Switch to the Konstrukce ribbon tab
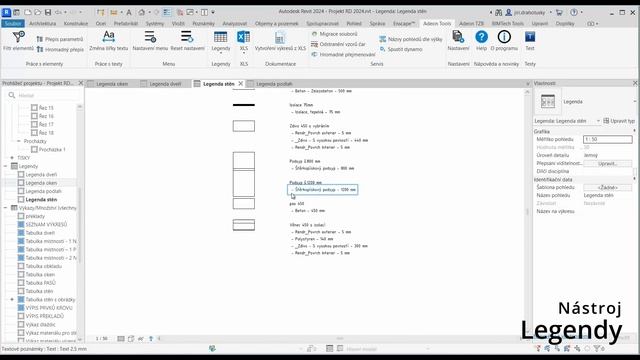This screenshot has width=640, height=360. point(76,24)
